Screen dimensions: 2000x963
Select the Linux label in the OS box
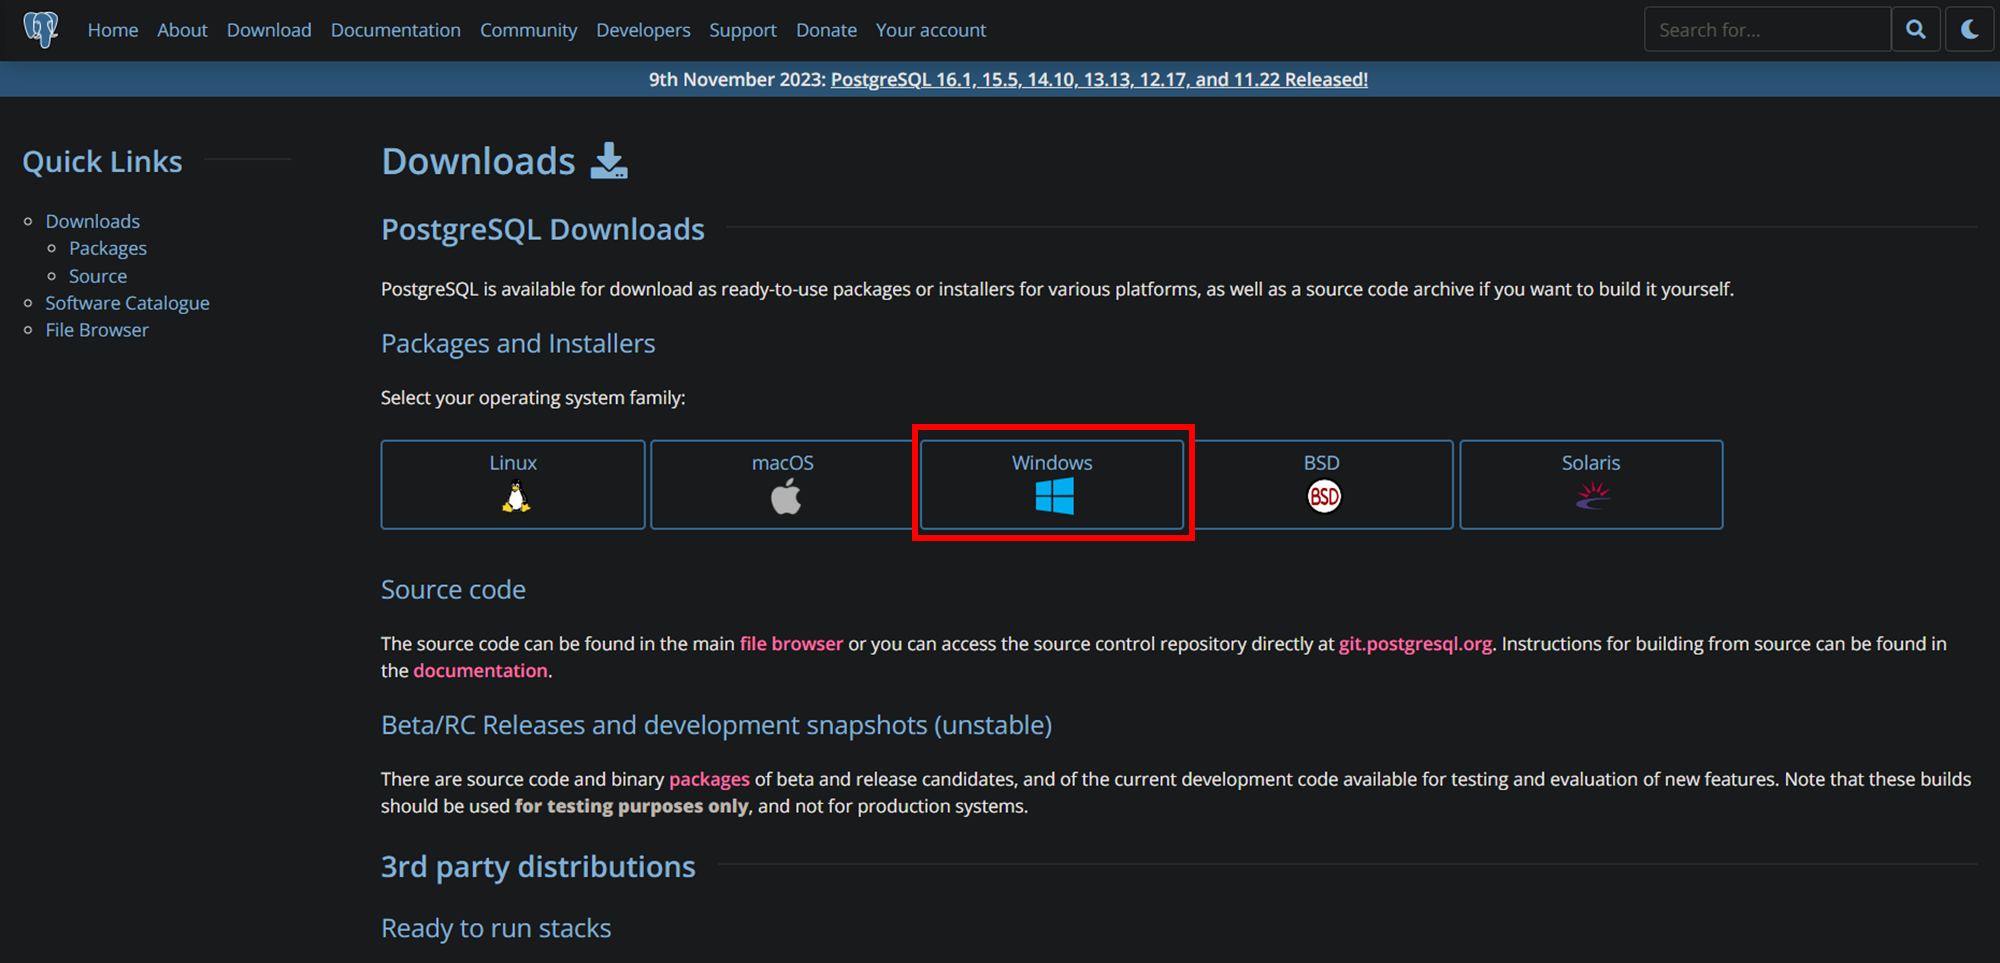tap(513, 463)
